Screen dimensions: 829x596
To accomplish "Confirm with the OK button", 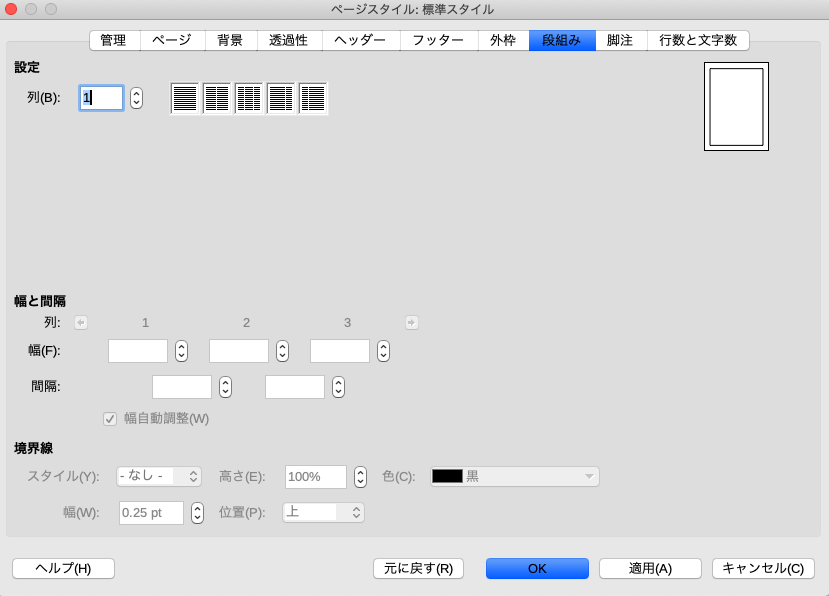I will tap(537, 569).
